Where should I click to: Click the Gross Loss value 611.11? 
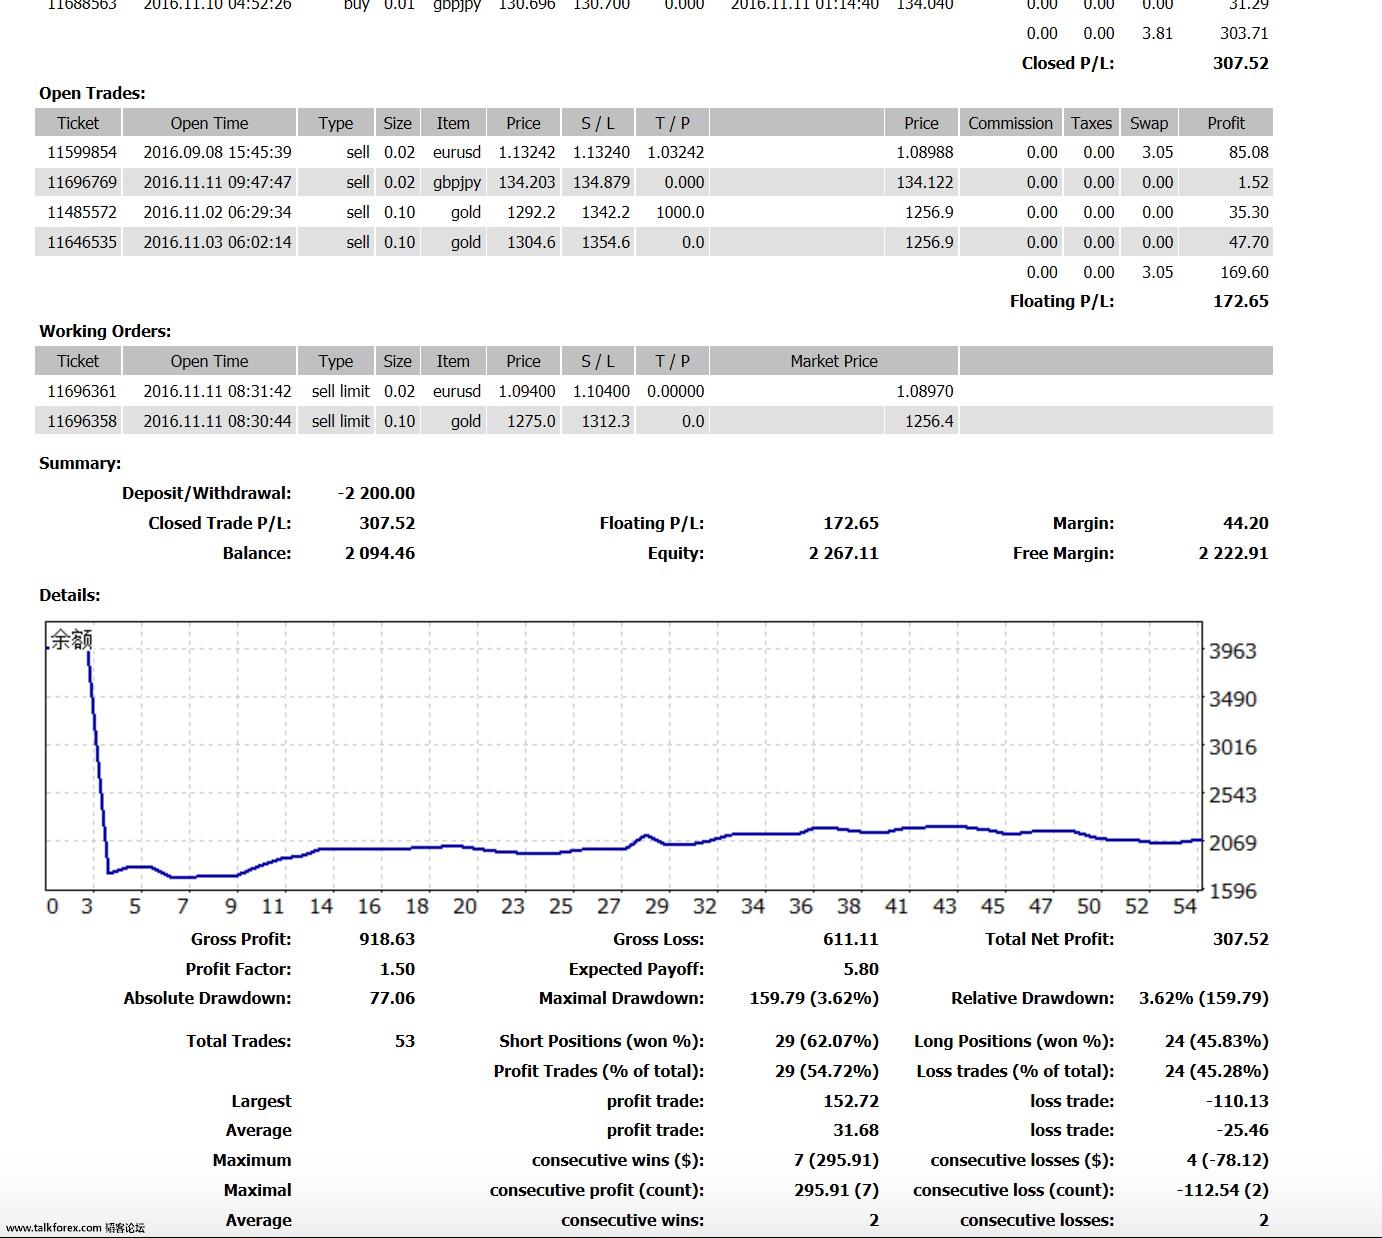click(x=851, y=939)
